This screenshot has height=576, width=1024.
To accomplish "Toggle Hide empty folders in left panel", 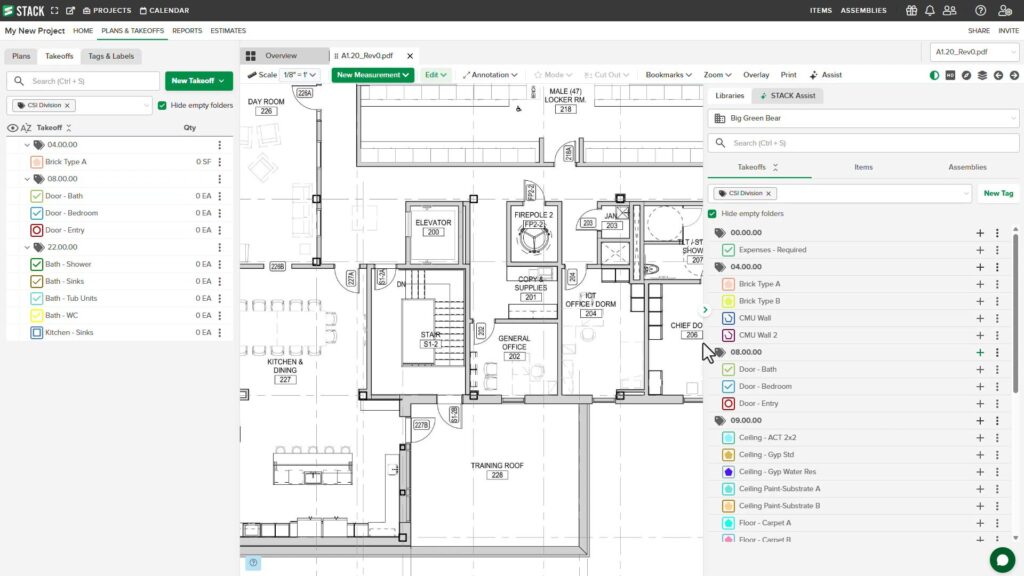I will (162, 105).
